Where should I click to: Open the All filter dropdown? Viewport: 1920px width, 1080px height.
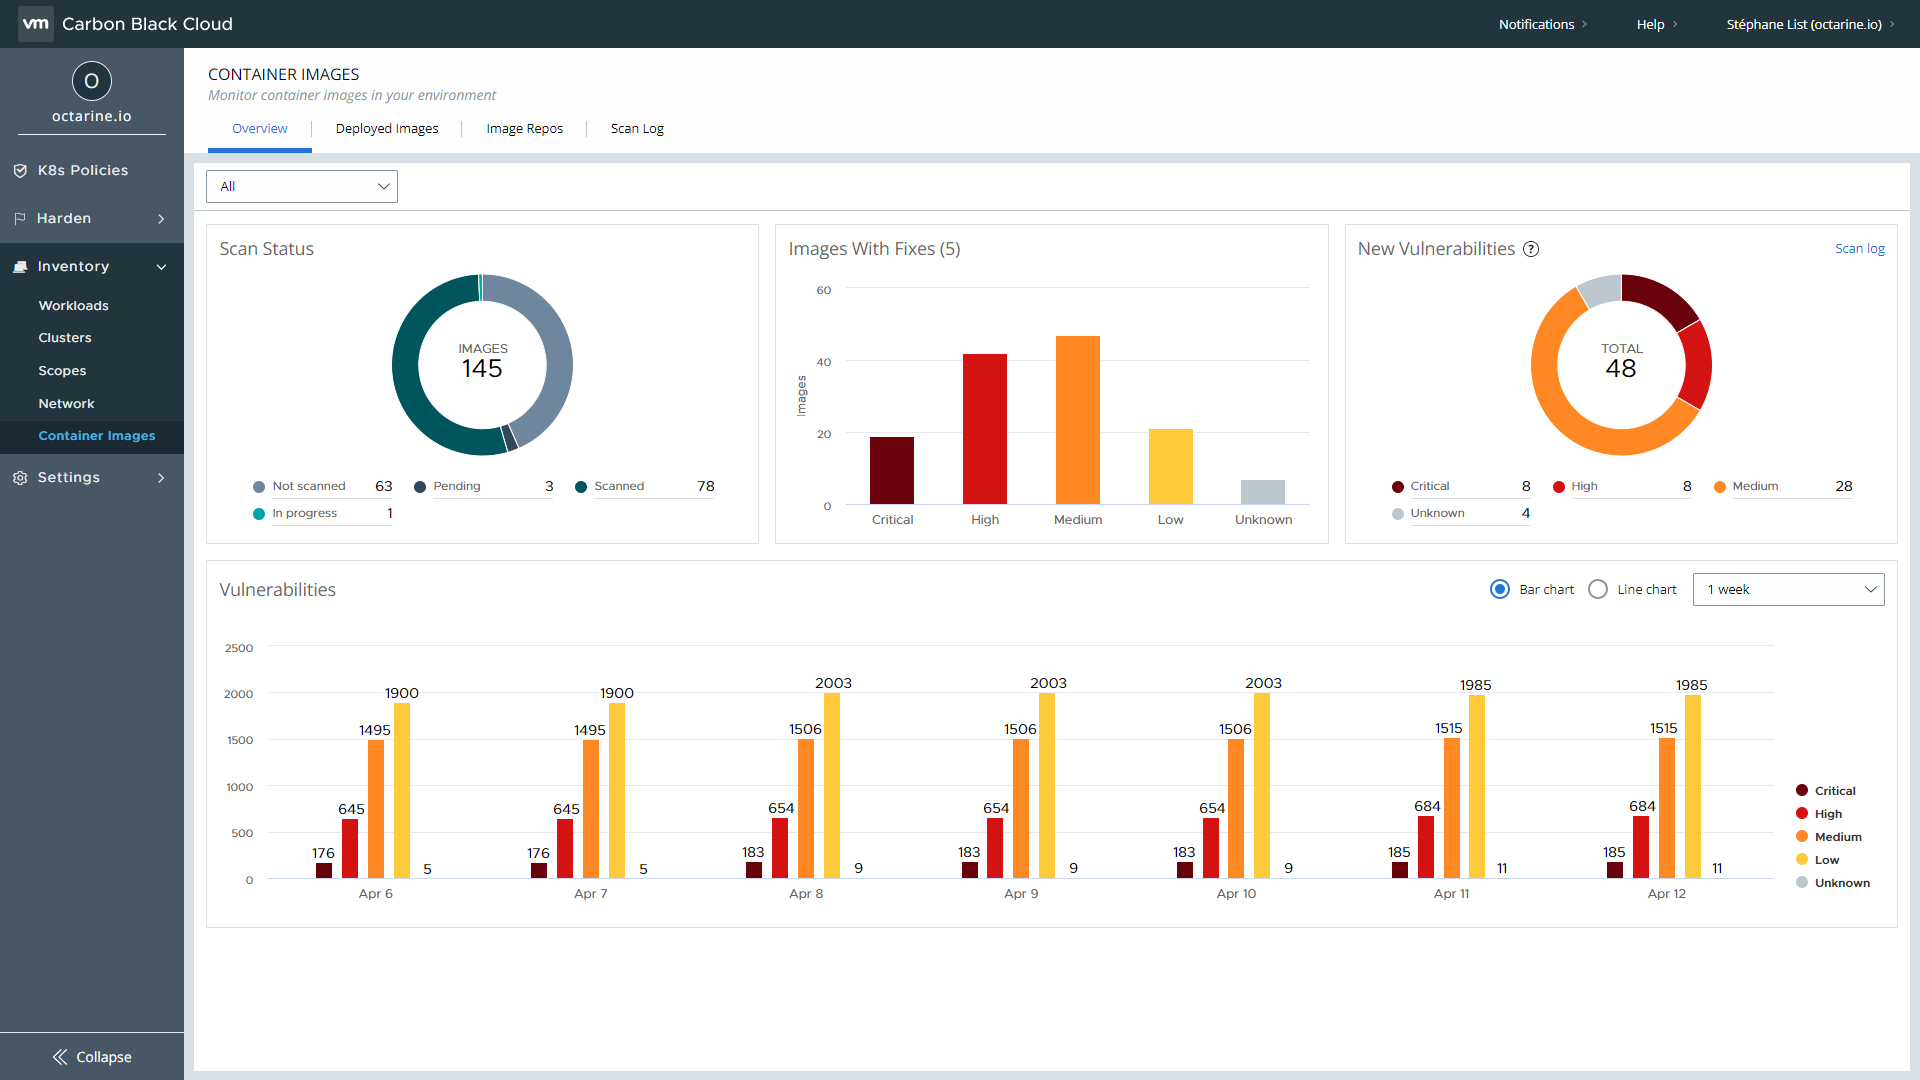coord(301,186)
